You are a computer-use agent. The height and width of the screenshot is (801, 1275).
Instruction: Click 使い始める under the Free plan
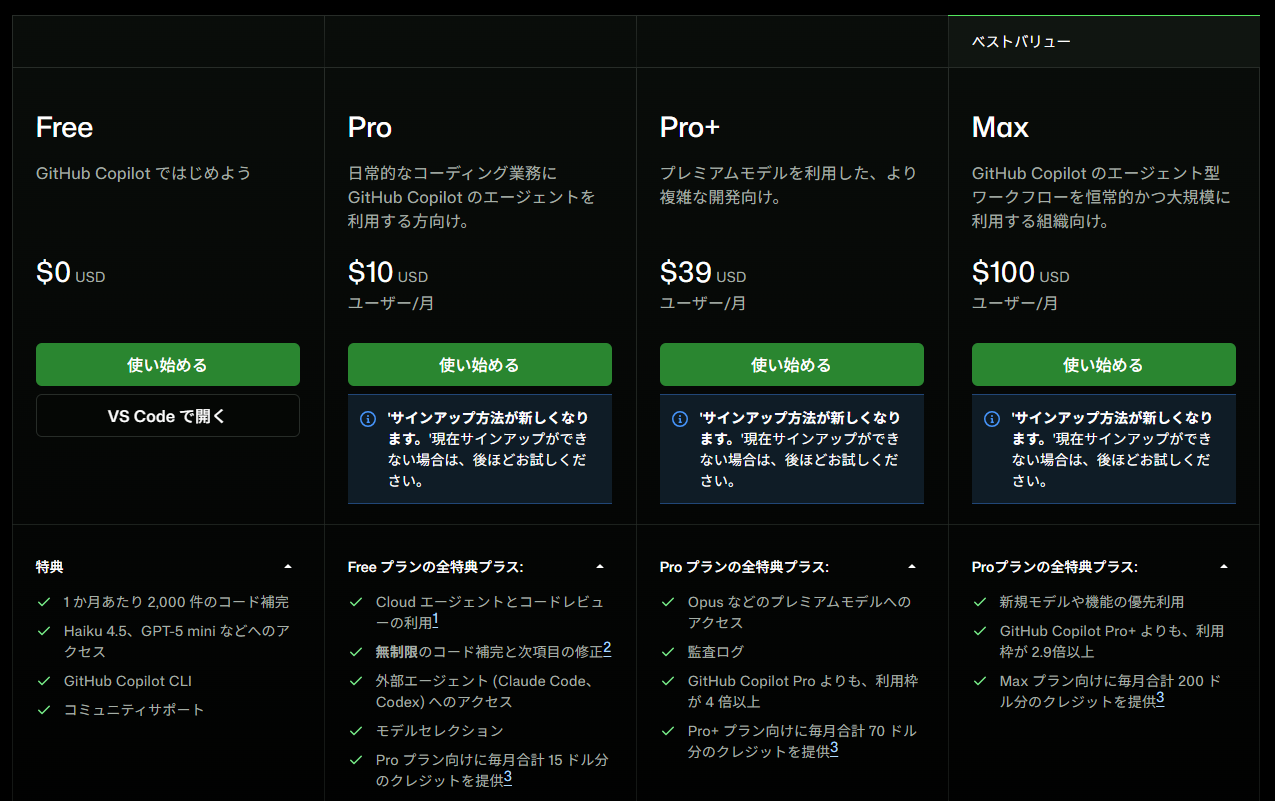[168, 365]
